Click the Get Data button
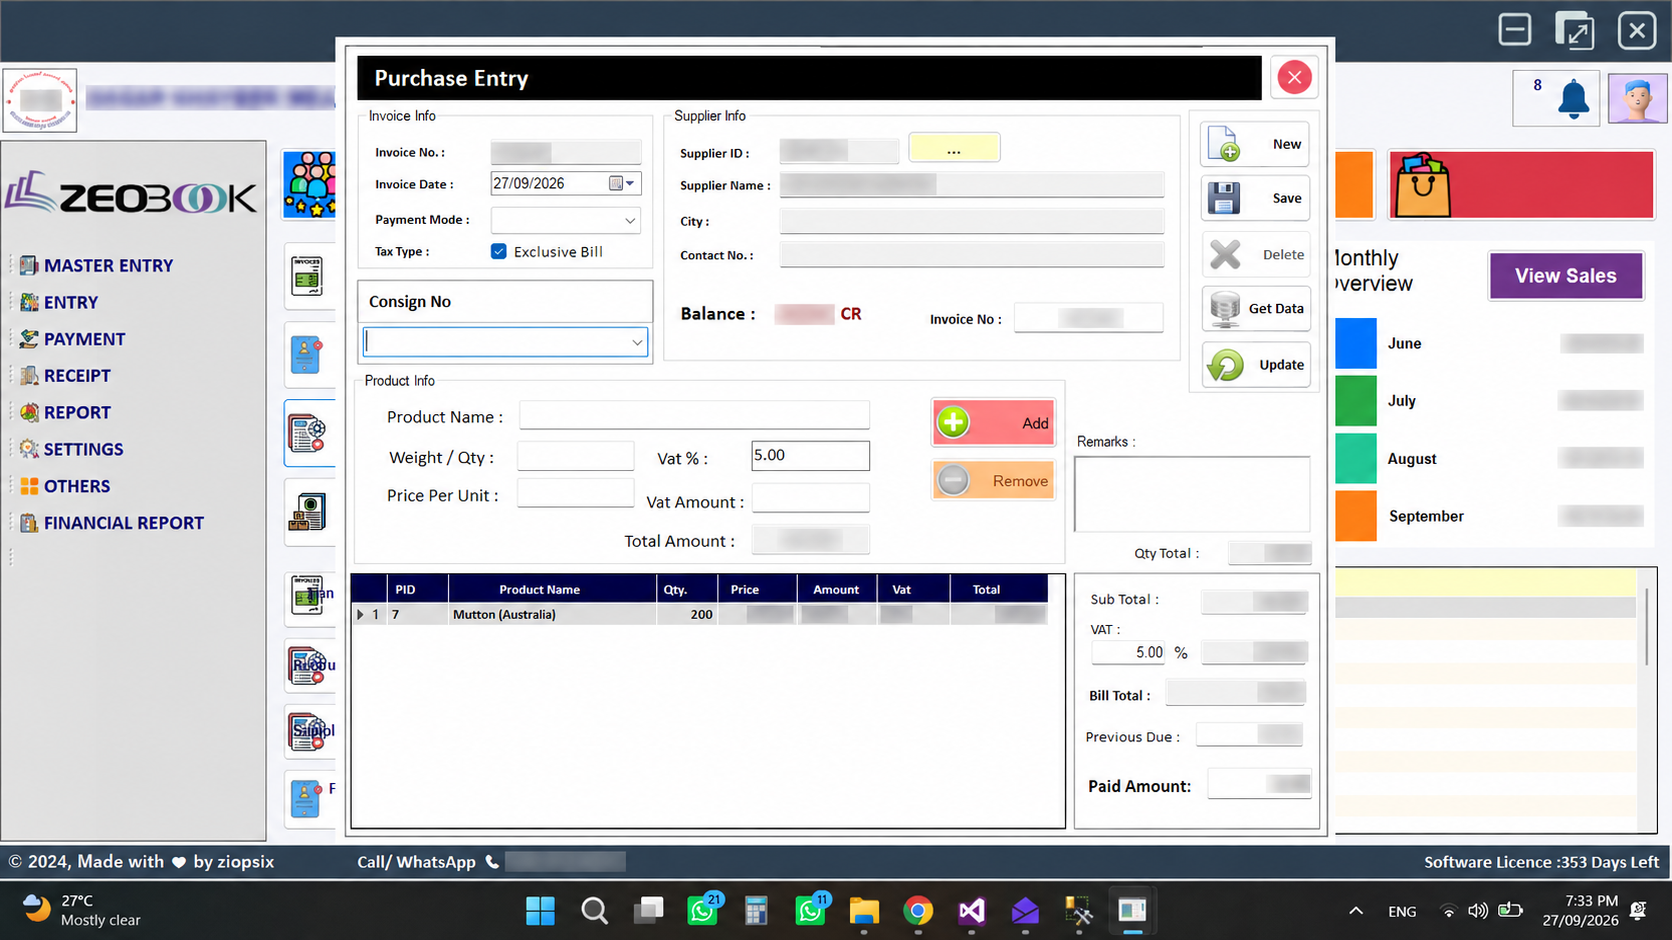1672x940 pixels. point(1255,309)
